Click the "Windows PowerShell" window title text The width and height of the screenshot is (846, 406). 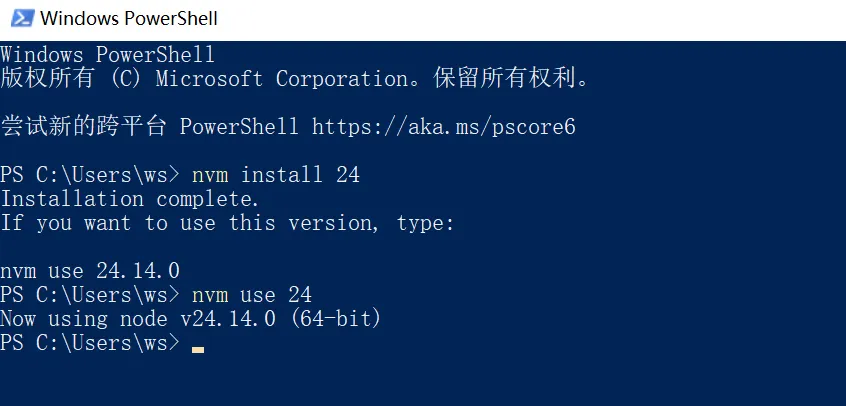(129, 18)
